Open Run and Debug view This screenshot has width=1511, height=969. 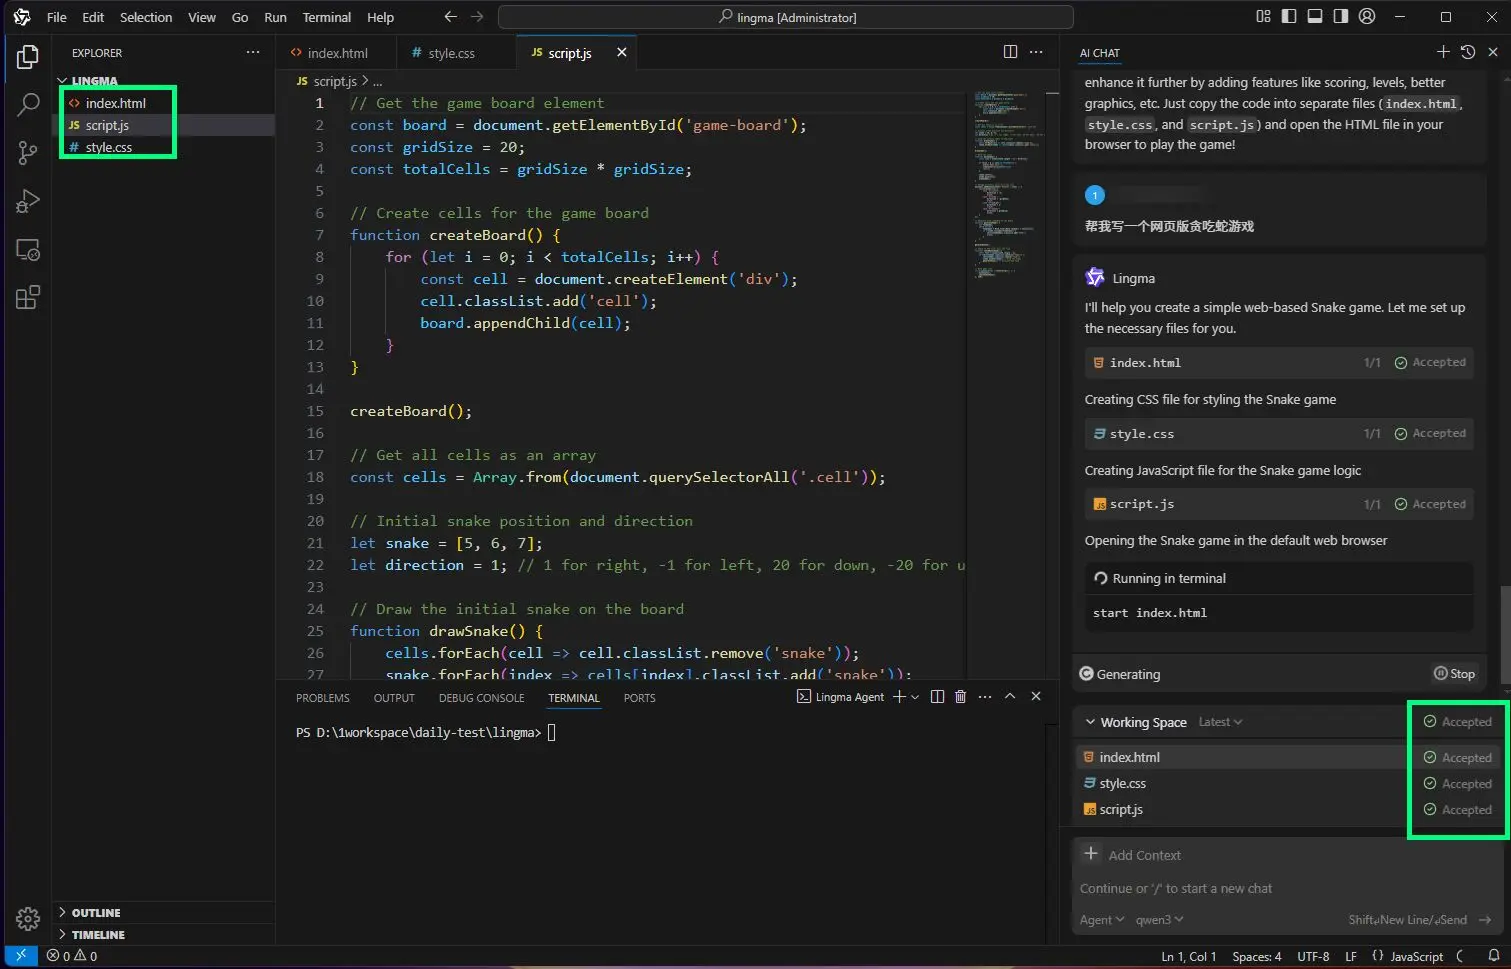click(28, 201)
